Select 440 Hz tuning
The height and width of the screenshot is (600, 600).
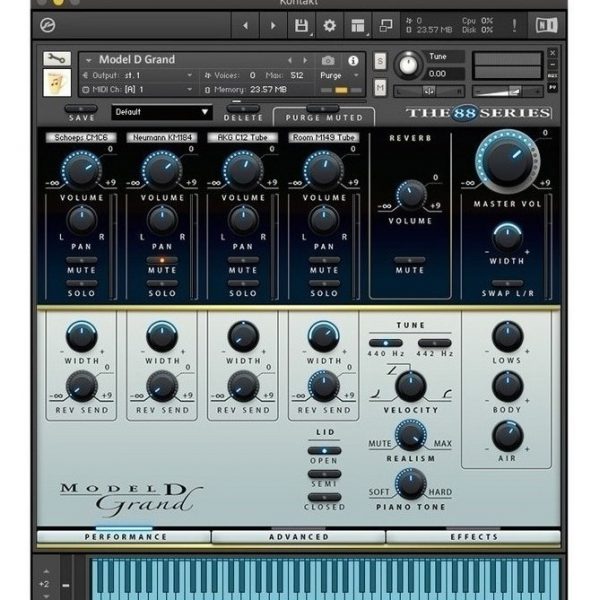tap(386, 343)
